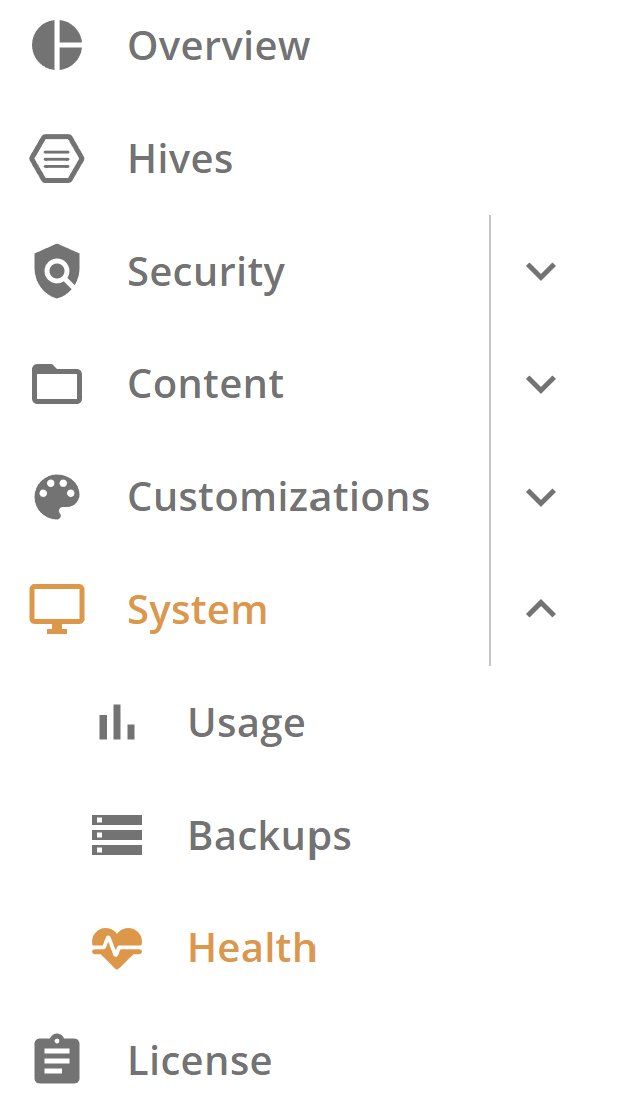The width and height of the screenshot is (625, 1107).
Task: Expand the Customizations submenu chevron
Action: pos(541,497)
